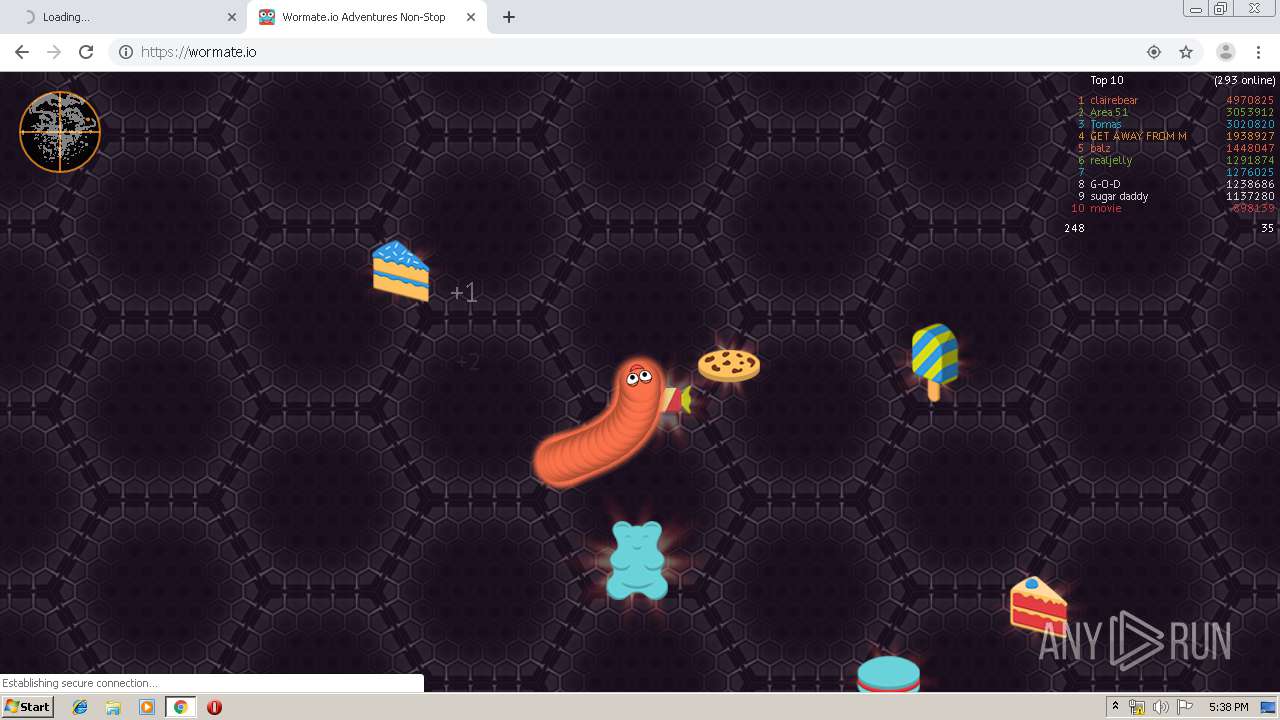Go forward to next page
This screenshot has width=1280, height=720.
pos(54,52)
